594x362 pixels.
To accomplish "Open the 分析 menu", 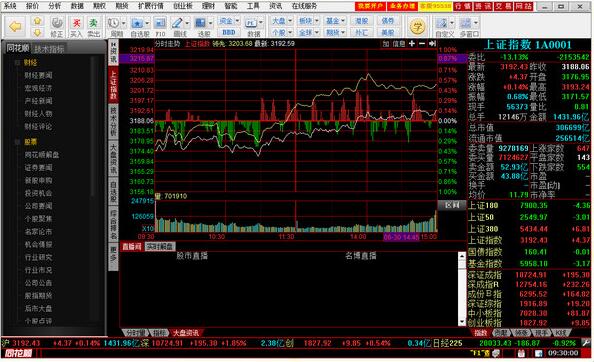I will pyautogui.click(x=55, y=6).
